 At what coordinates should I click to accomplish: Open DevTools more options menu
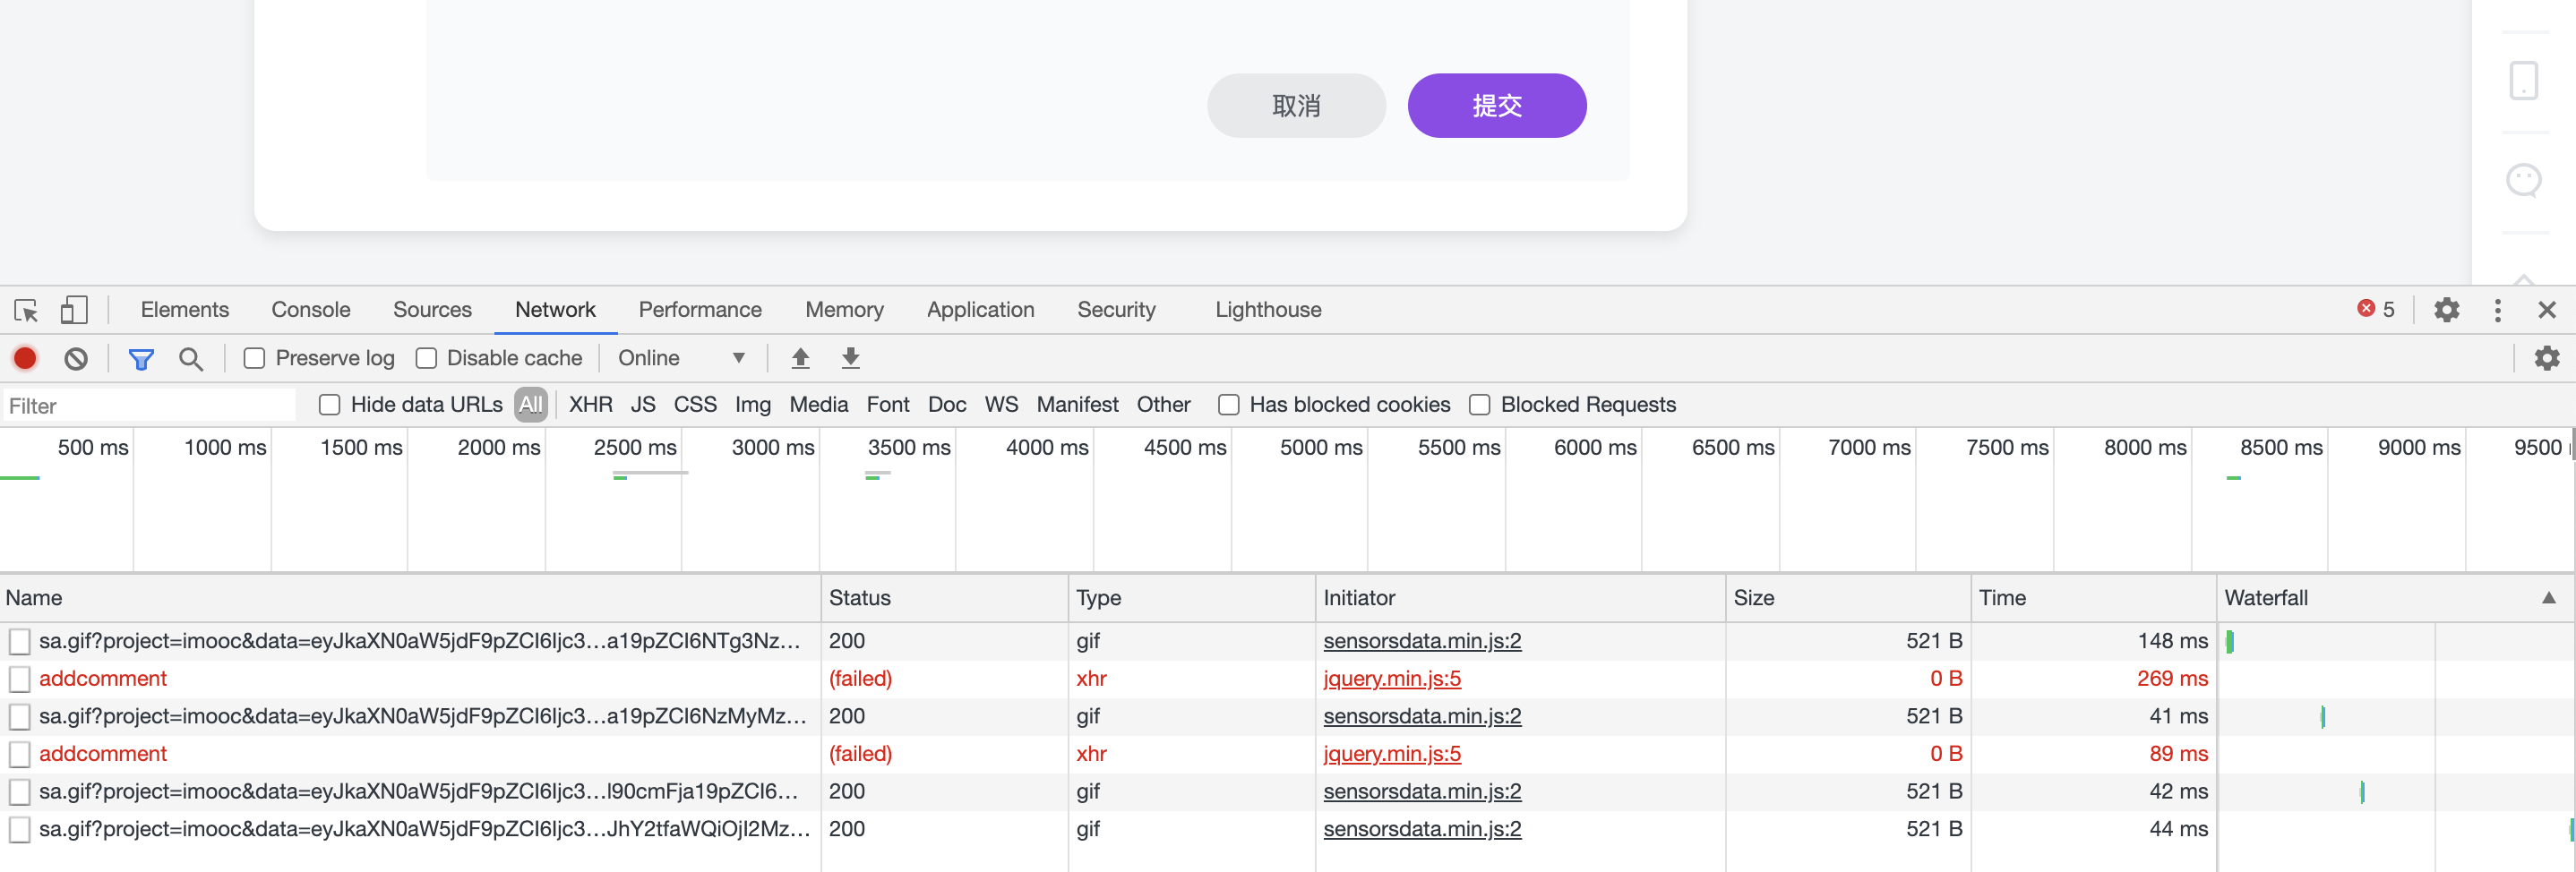[x=2497, y=310]
